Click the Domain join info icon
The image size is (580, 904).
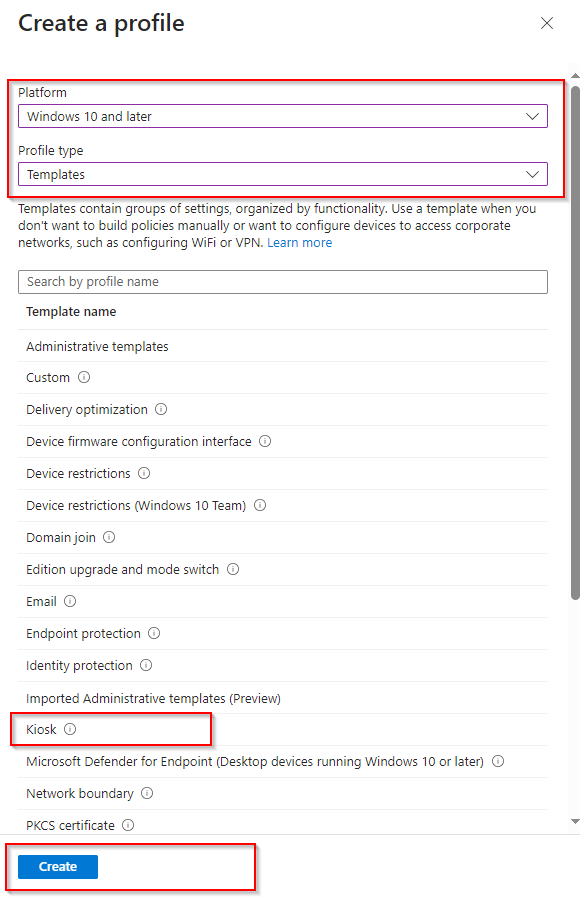pos(110,537)
